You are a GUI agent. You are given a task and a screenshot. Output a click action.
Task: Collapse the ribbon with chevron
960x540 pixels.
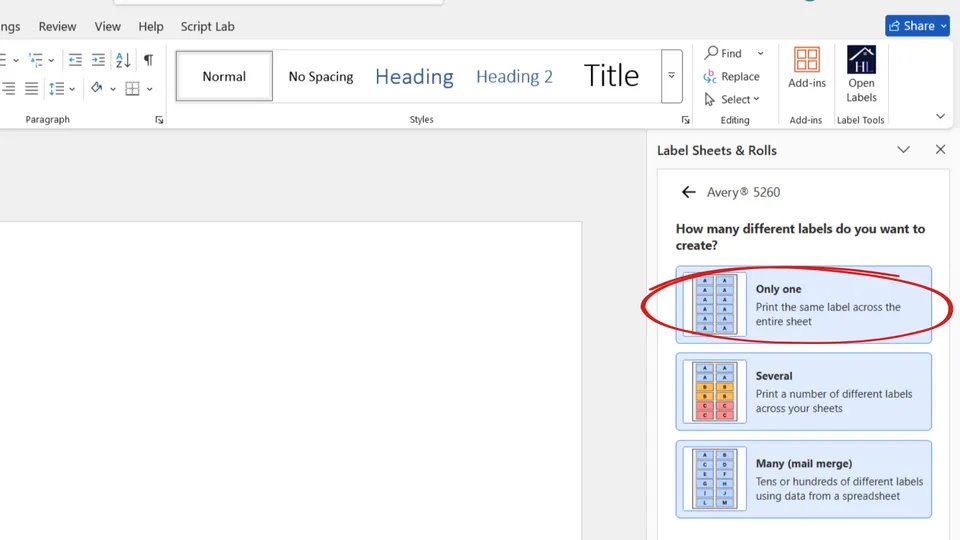940,116
